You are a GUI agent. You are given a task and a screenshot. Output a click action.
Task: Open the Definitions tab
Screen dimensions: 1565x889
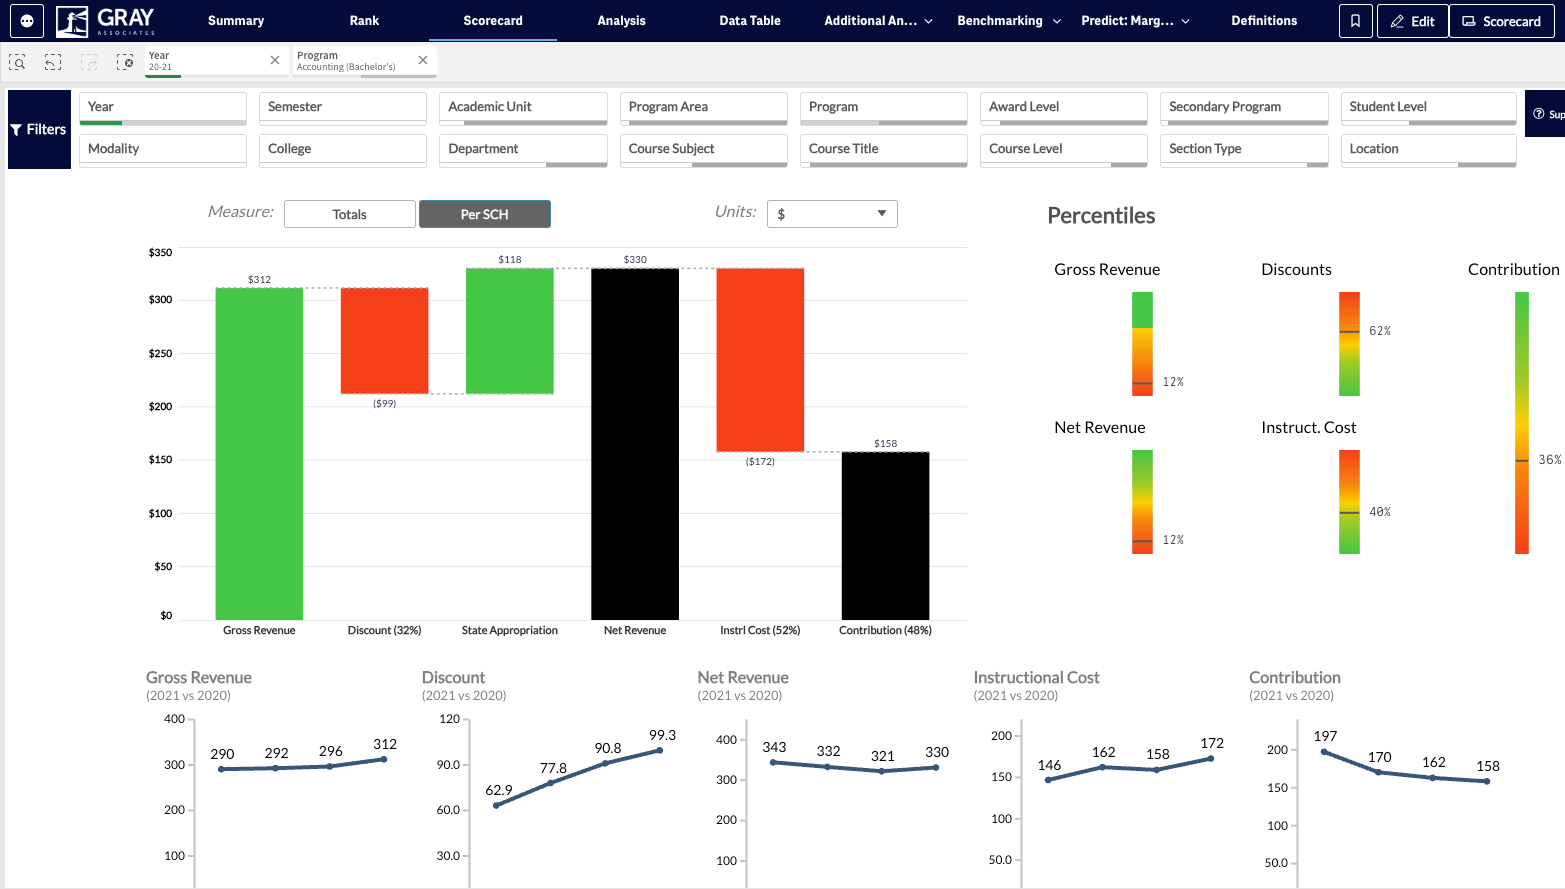(1264, 21)
